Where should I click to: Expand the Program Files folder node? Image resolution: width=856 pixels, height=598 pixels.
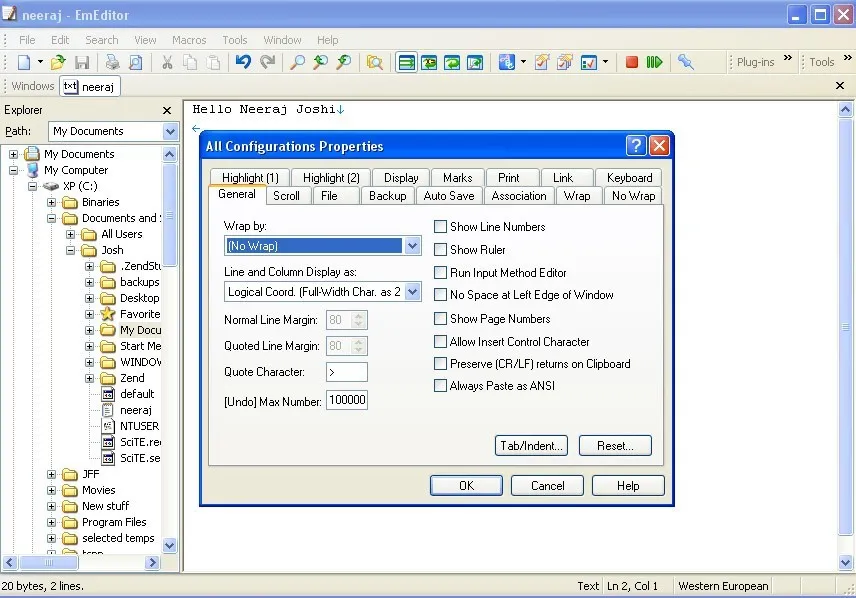click(51, 523)
